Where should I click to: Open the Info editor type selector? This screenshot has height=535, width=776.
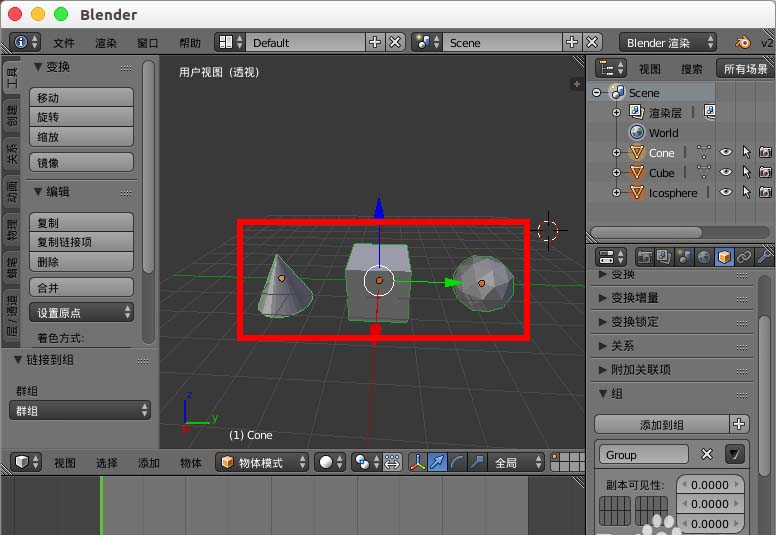point(25,43)
